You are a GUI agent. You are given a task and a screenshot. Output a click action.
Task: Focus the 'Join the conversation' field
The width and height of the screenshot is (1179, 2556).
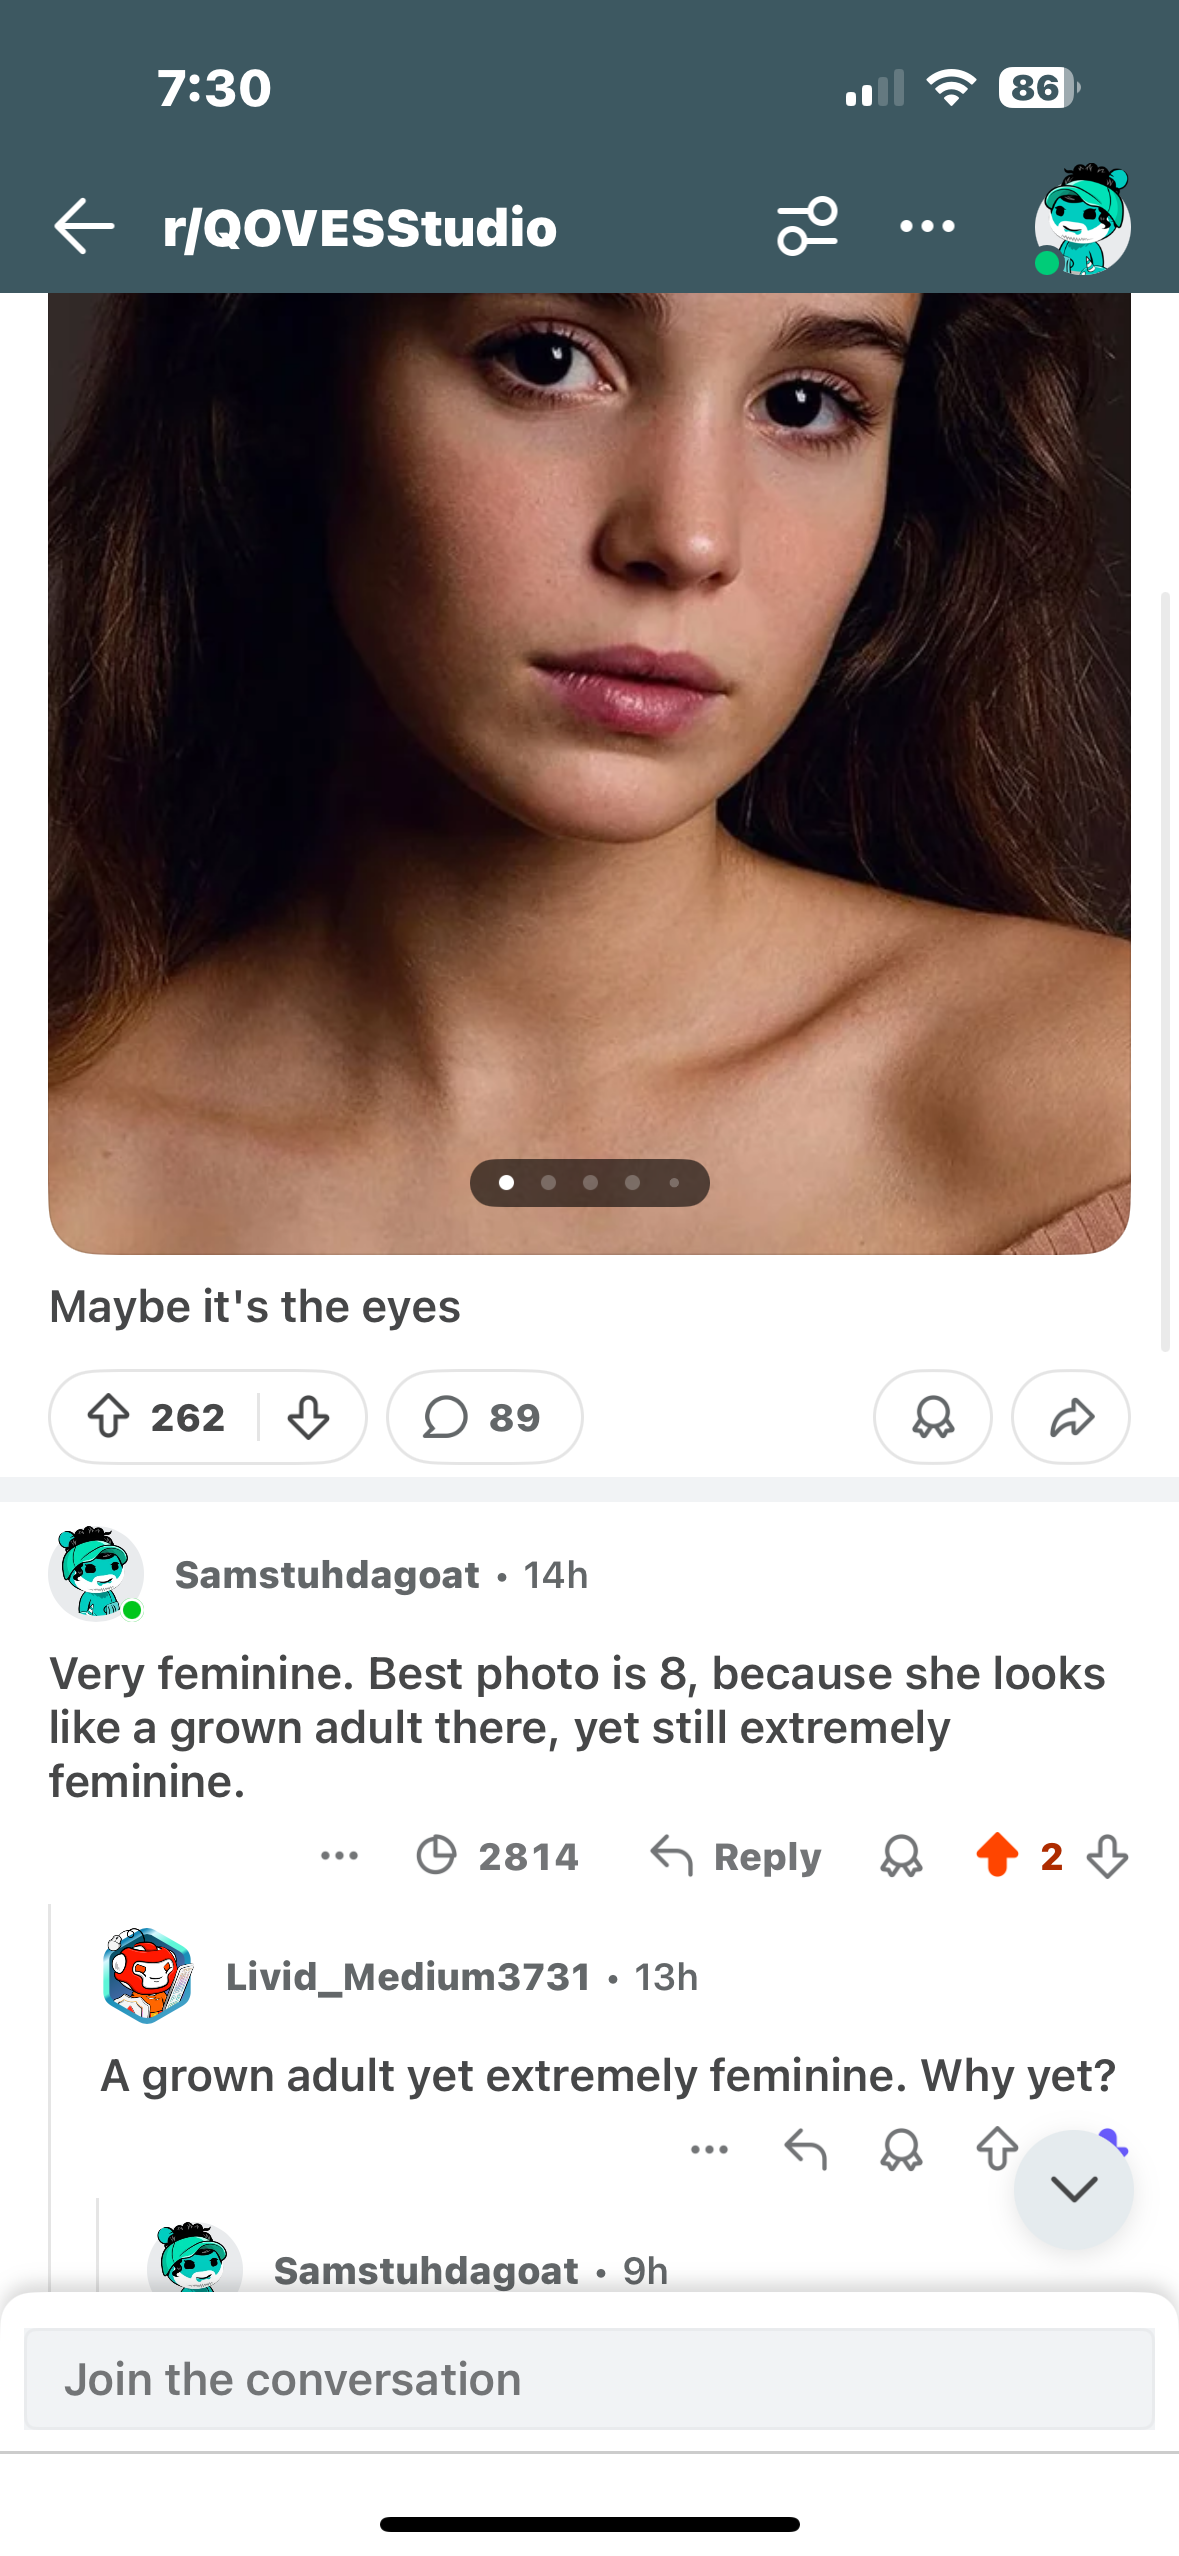(x=589, y=2378)
